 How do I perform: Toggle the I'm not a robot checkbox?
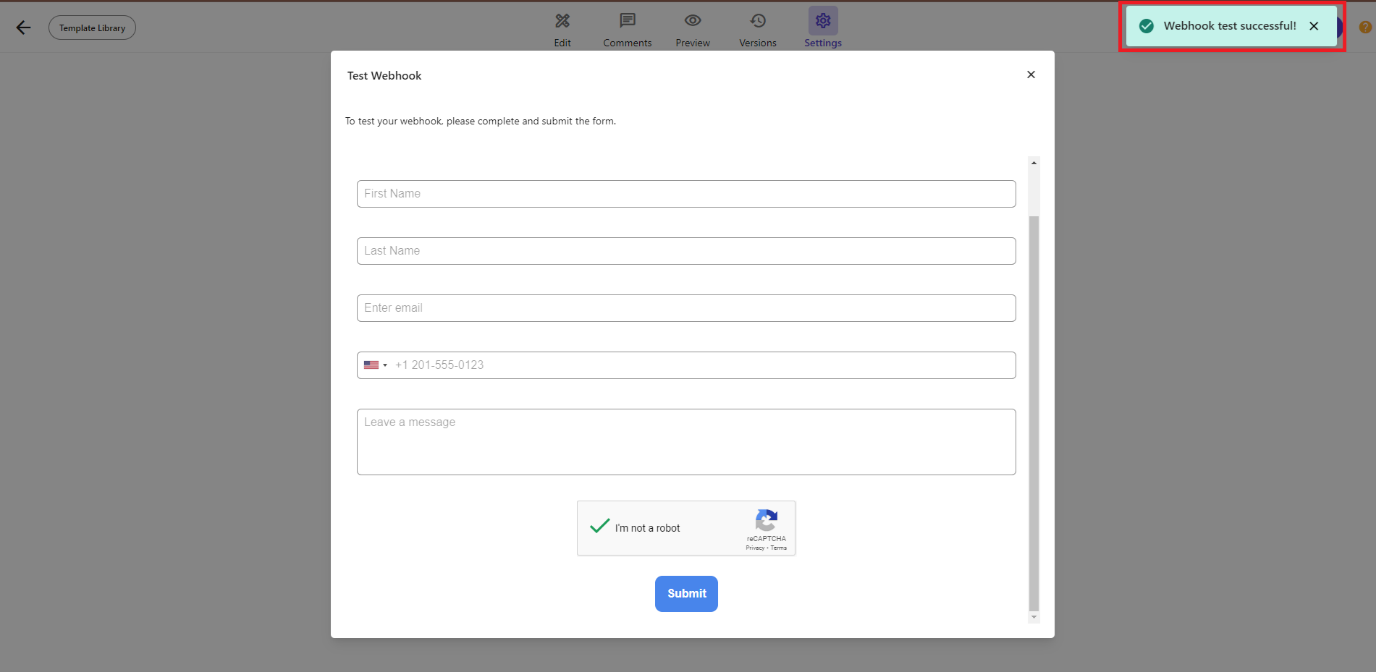click(x=600, y=527)
